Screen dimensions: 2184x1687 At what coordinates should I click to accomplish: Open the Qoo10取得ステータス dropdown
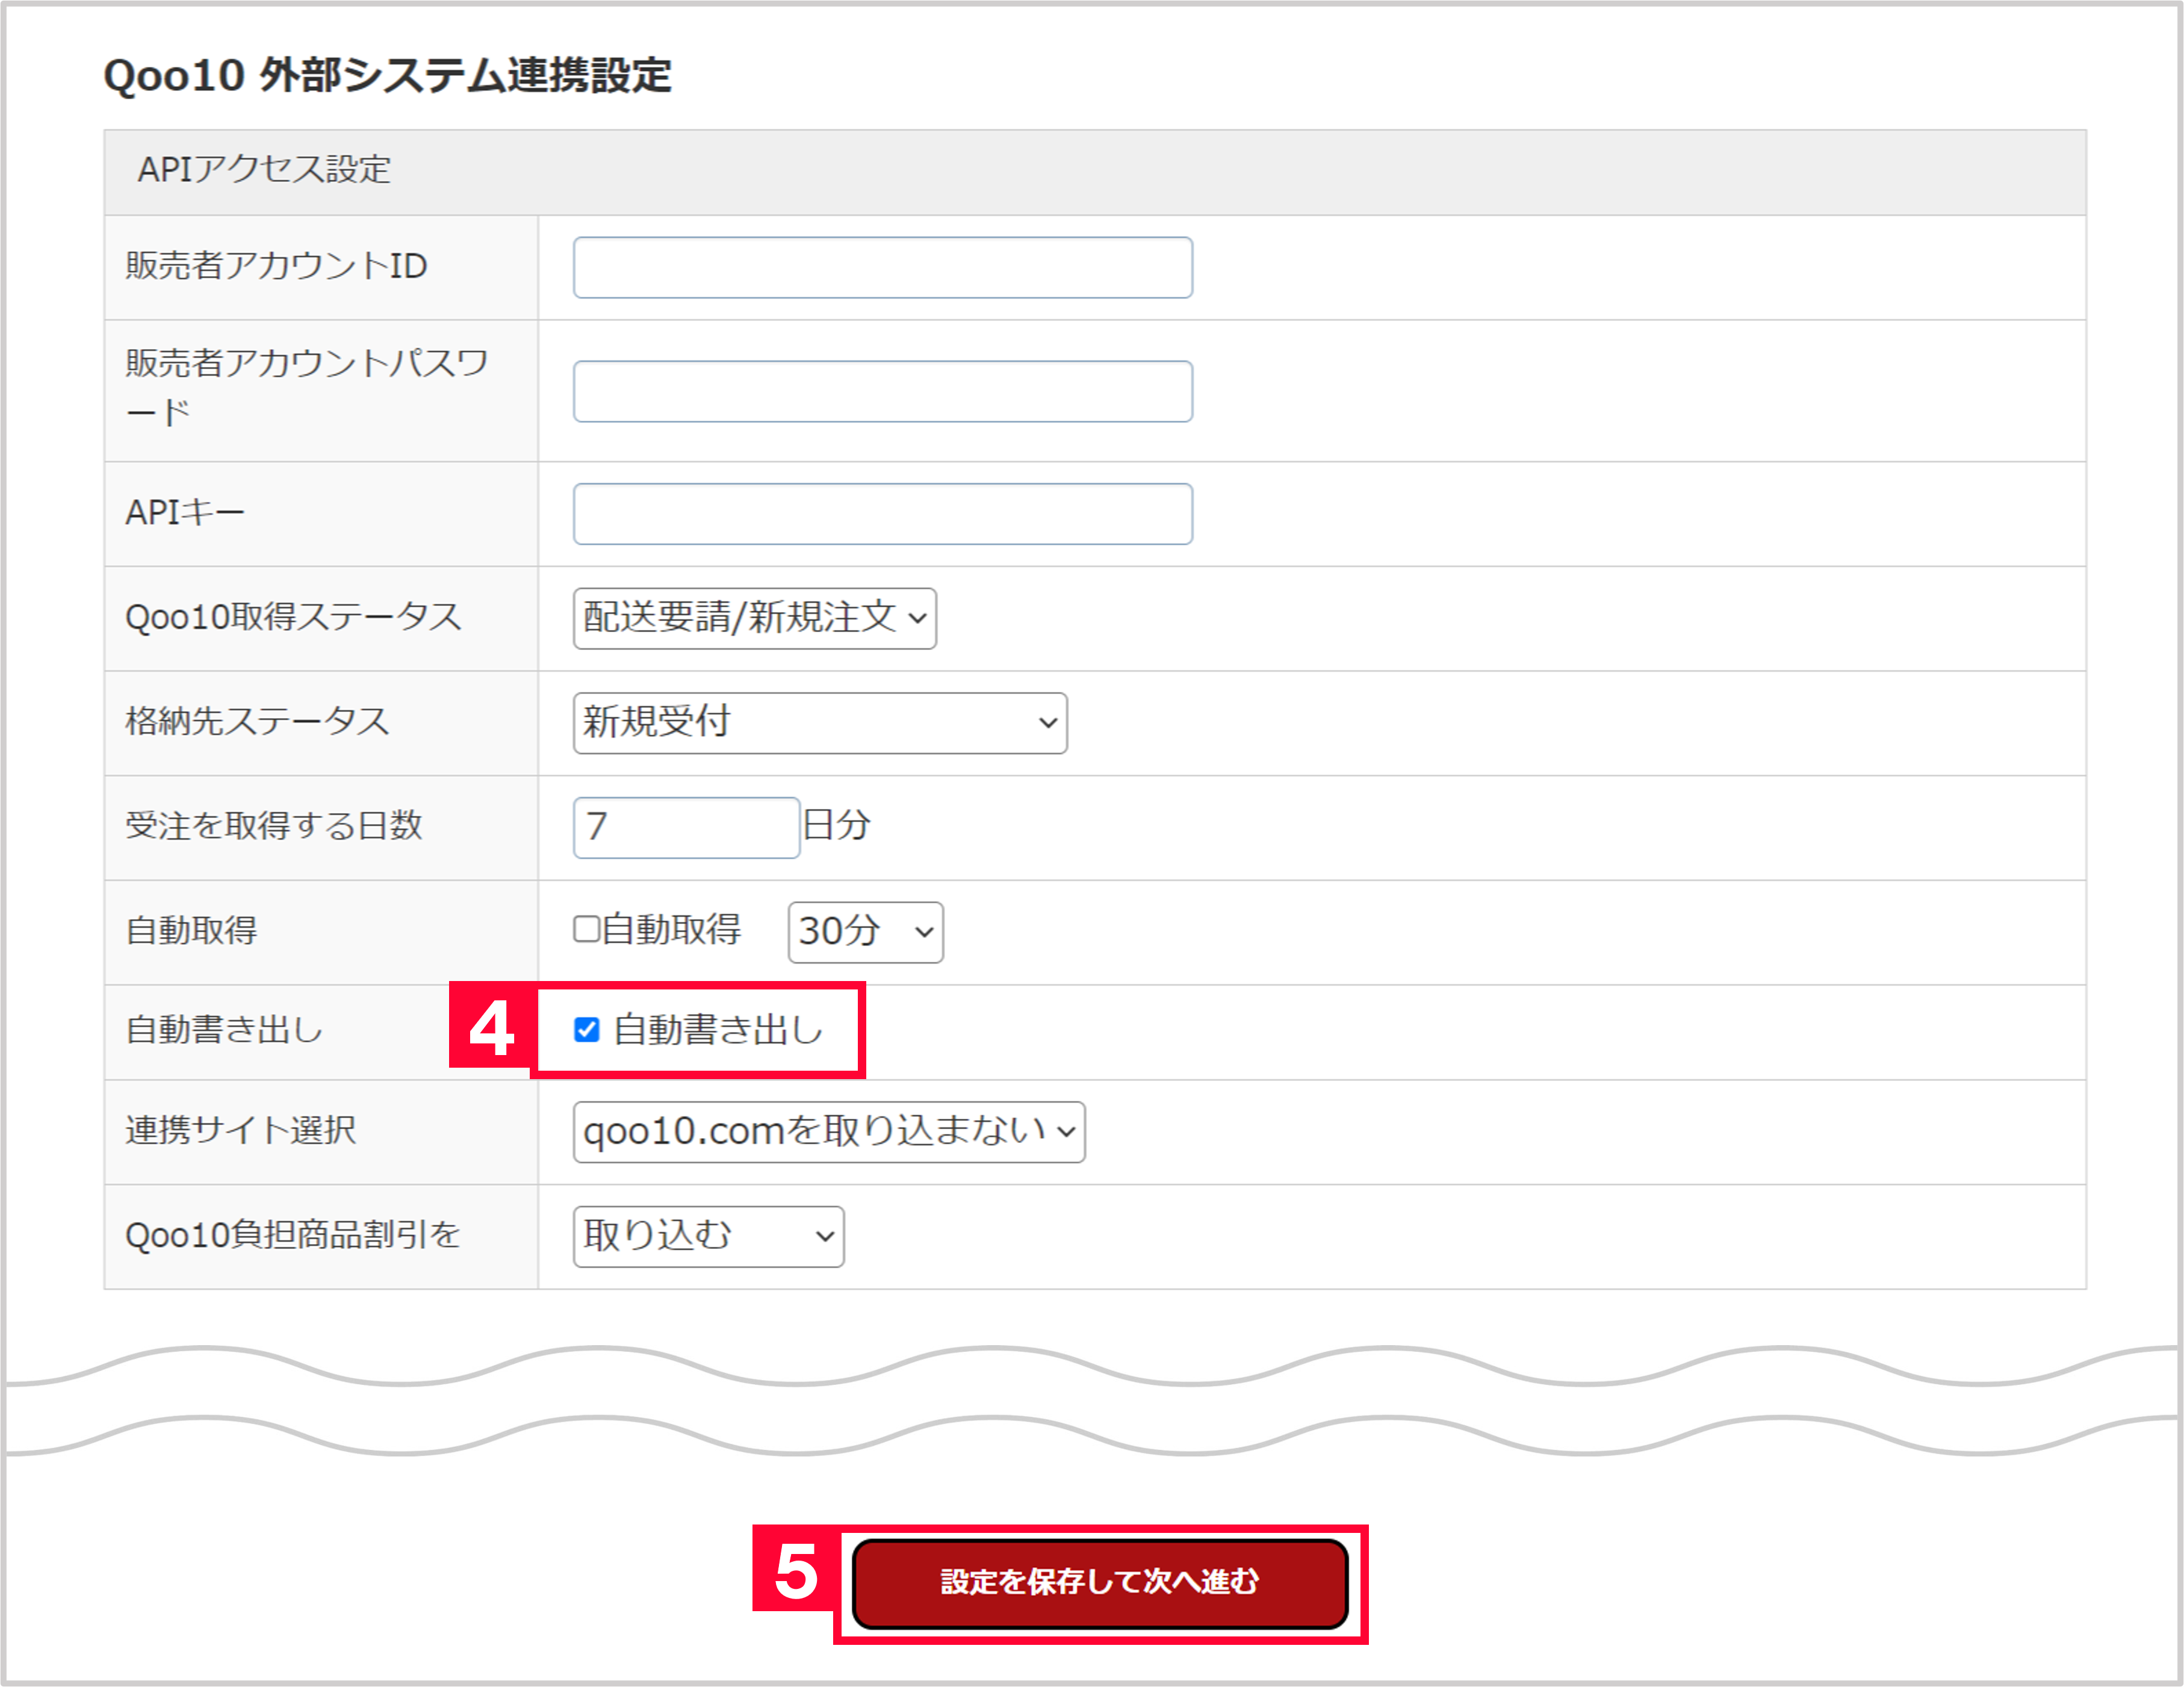pos(753,619)
